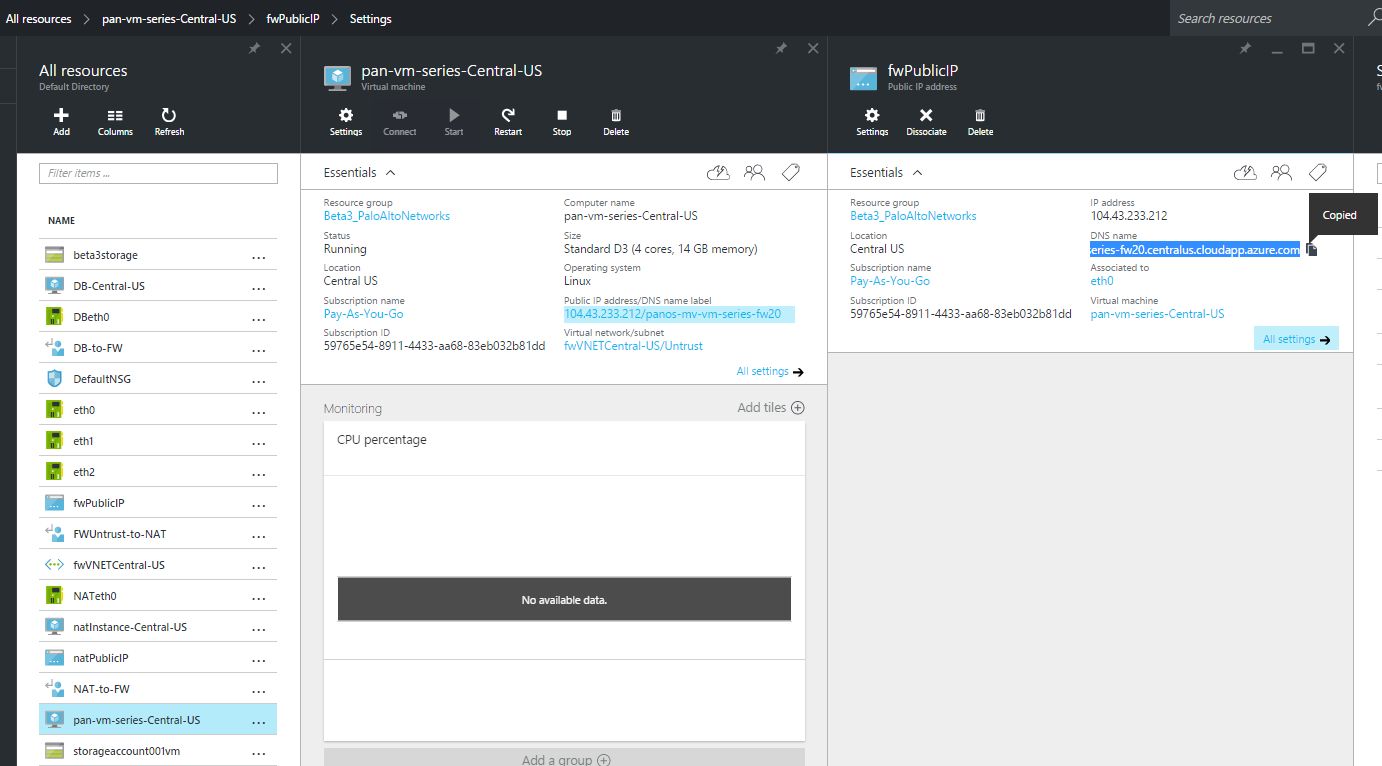Open Beta3_PaloAltoNetworks resource group link in VM blade
This screenshot has height=766, width=1382.
click(x=387, y=216)
